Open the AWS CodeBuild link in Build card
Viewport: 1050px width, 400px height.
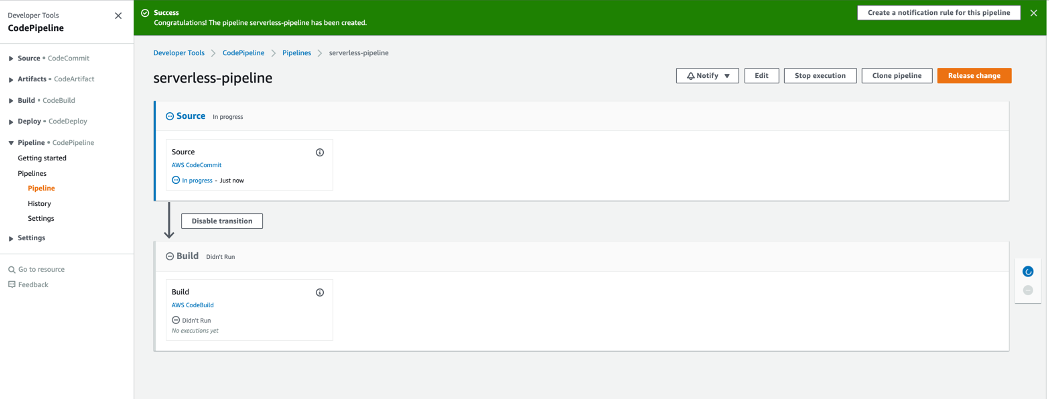[193, 305]
